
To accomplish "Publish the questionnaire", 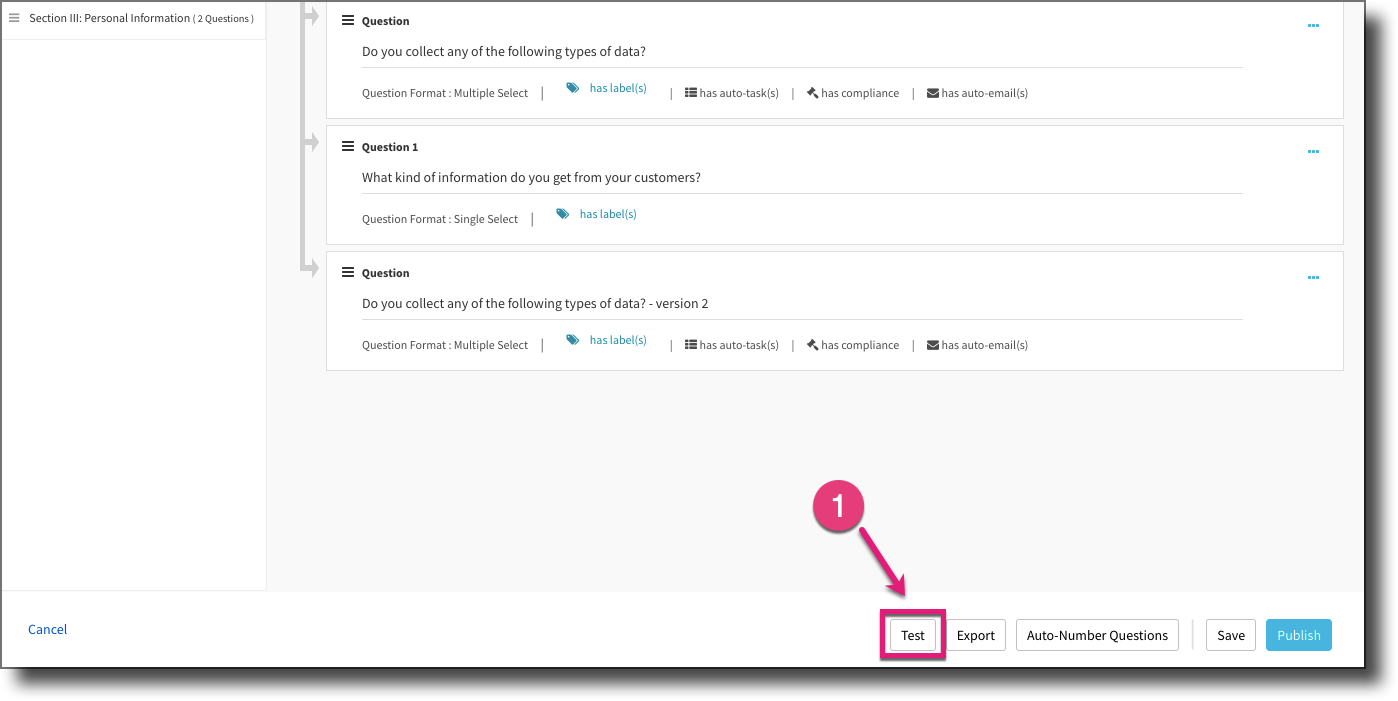I will tap(1298, 635).
